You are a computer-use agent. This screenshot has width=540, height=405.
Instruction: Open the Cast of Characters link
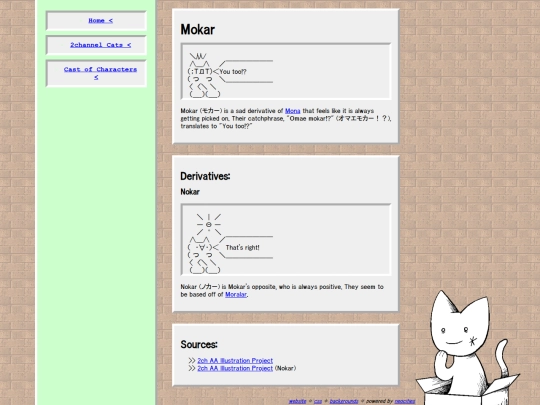[100, 73]
